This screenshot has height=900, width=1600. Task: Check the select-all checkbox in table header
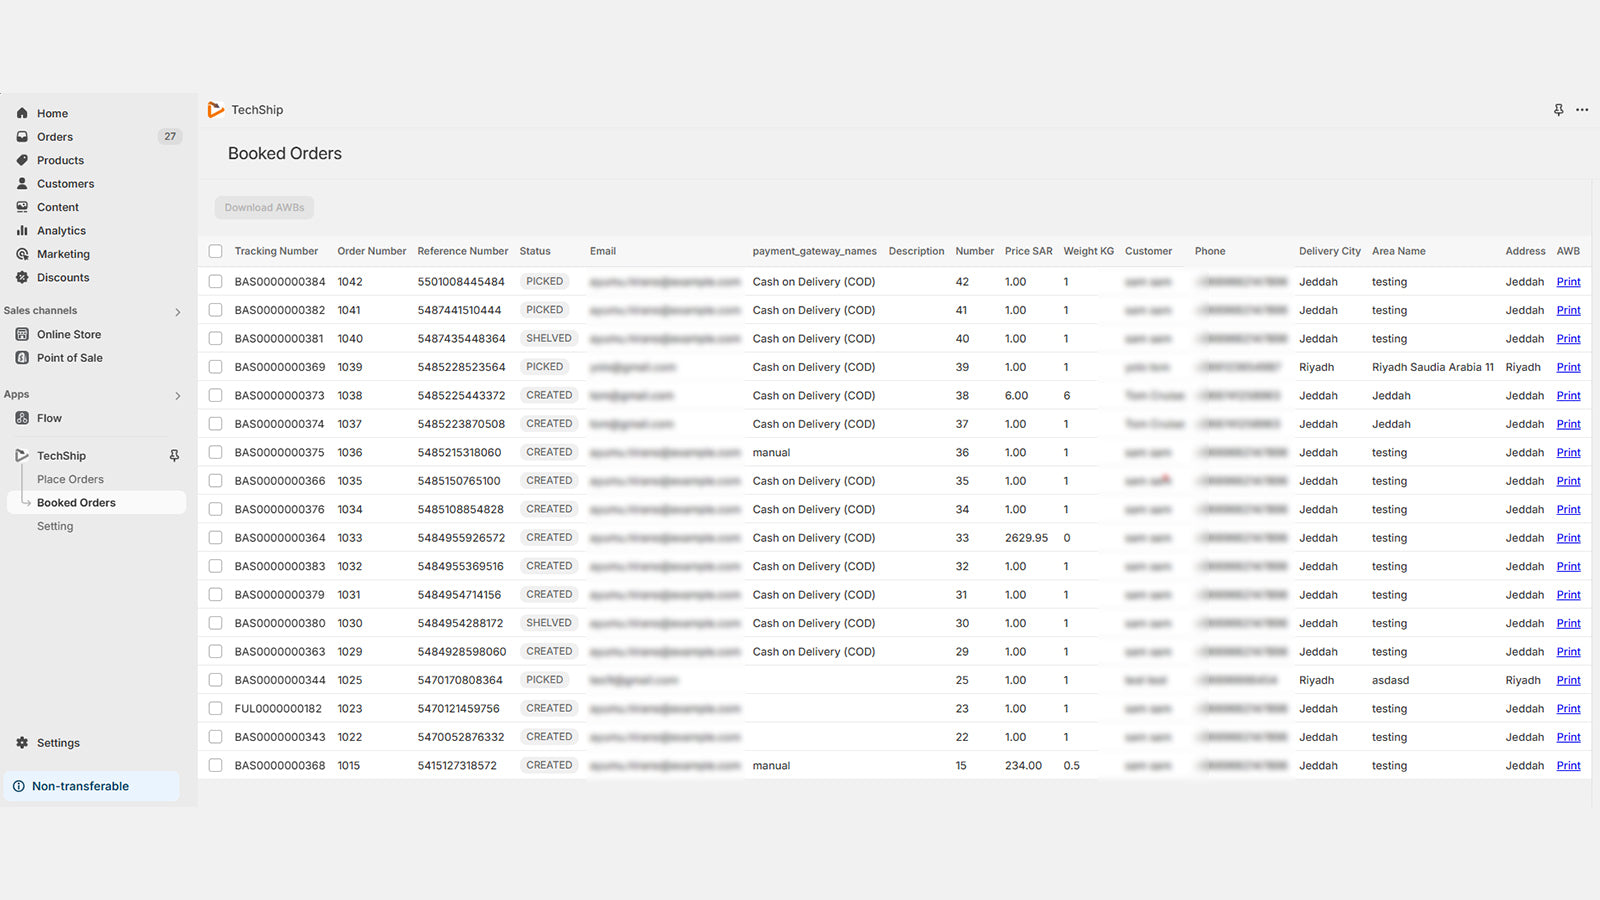click(x=215, y=251)
